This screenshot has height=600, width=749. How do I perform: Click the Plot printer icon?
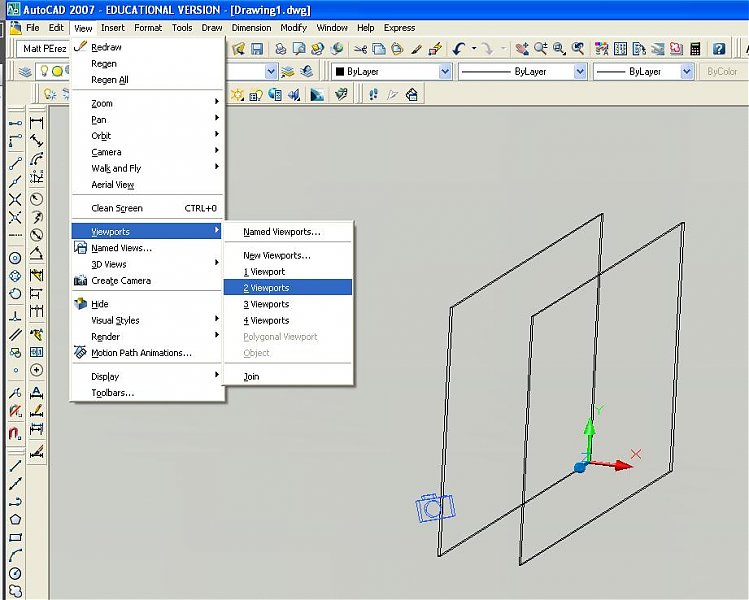coord(281,49)
